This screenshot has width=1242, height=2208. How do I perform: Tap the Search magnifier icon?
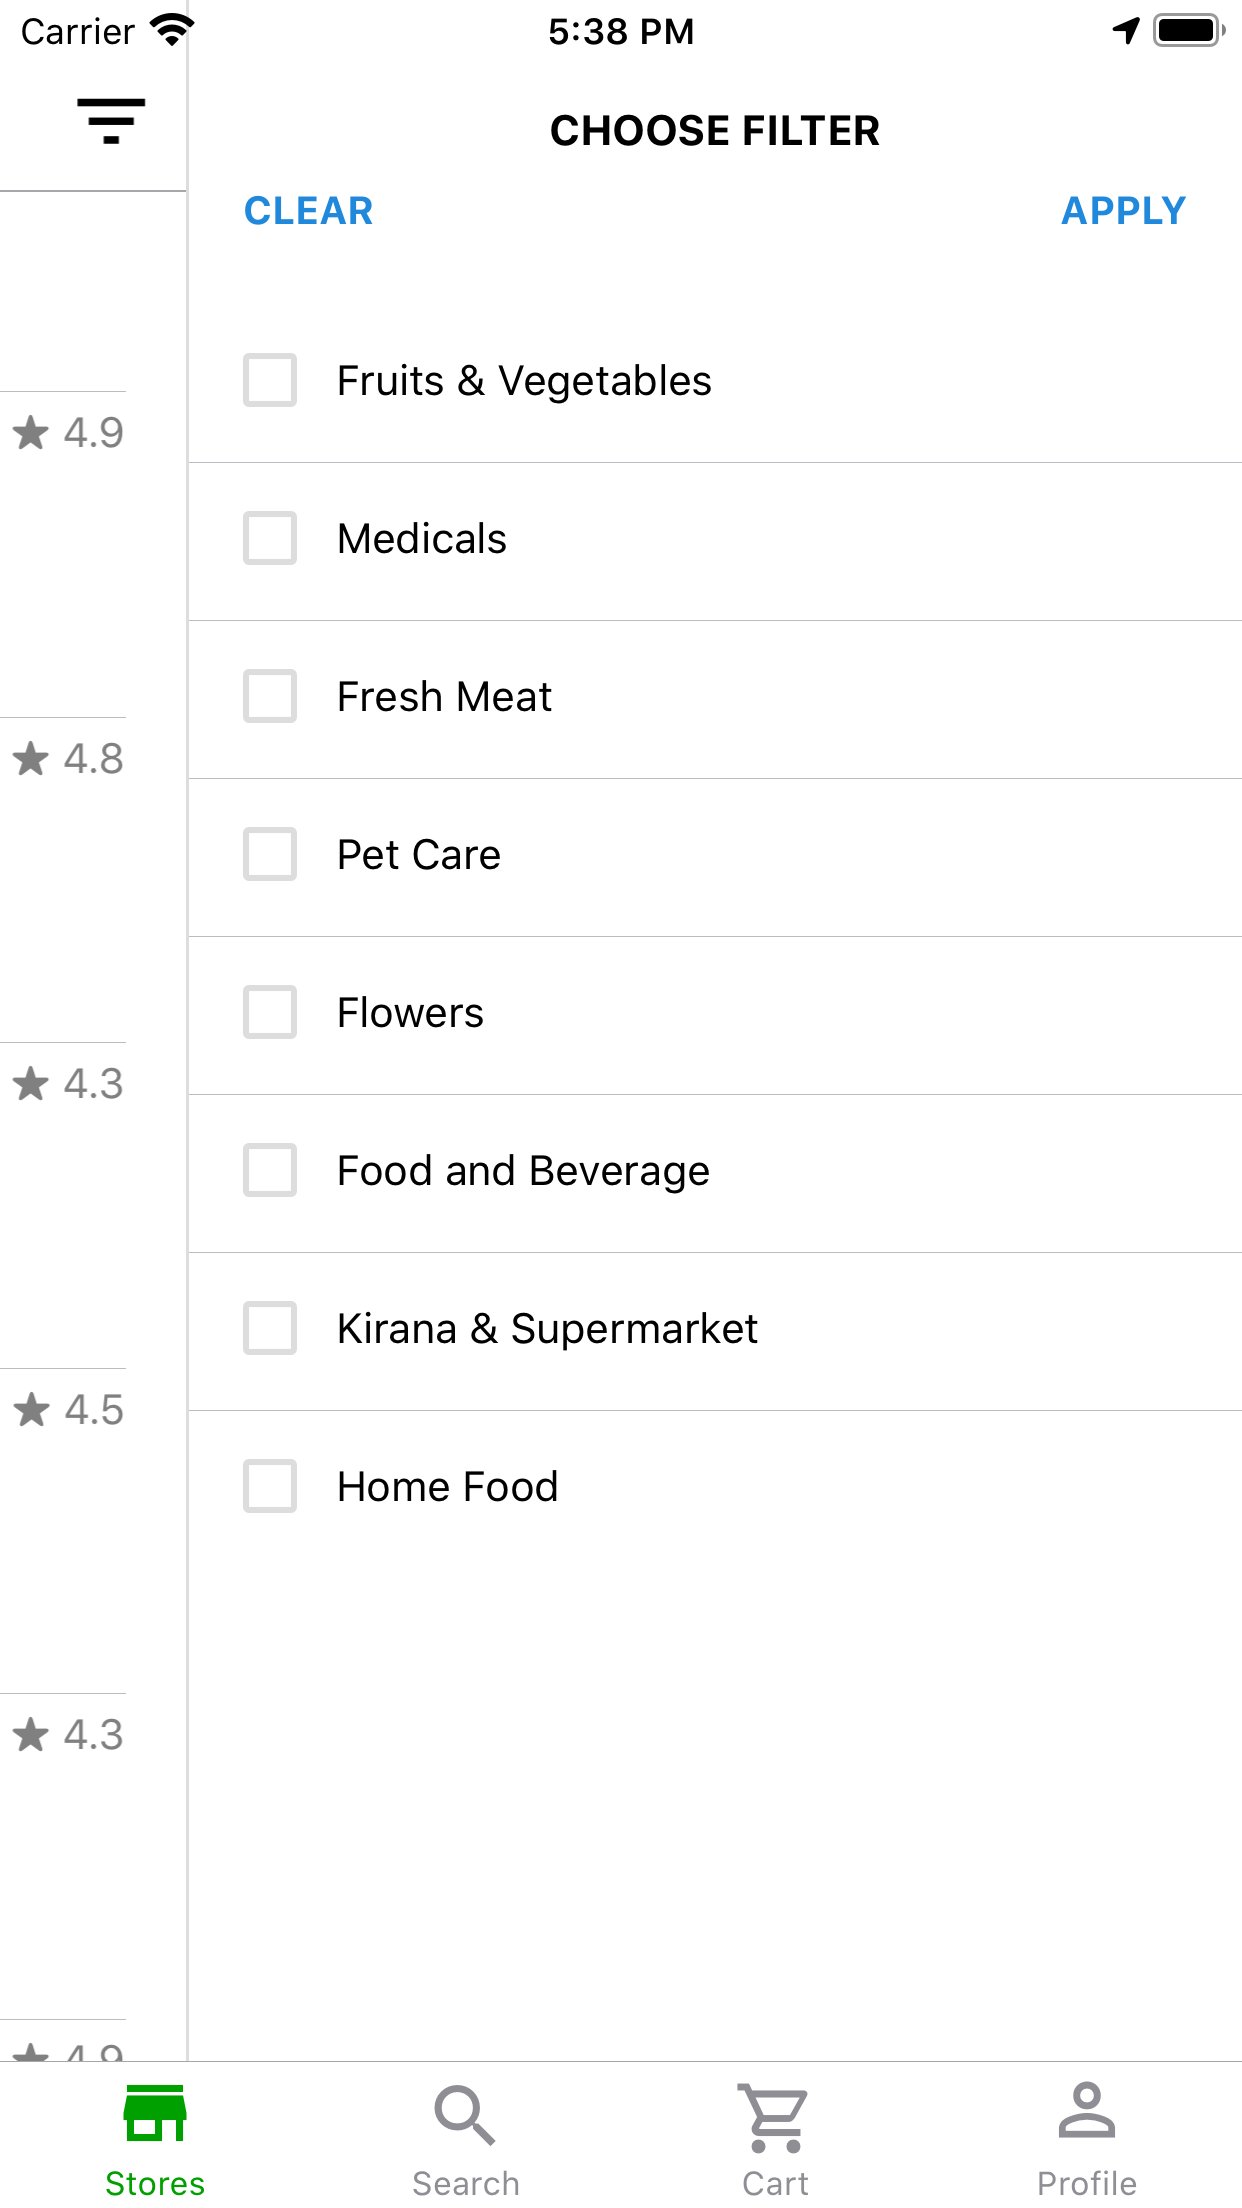(x=465, y=2115)
